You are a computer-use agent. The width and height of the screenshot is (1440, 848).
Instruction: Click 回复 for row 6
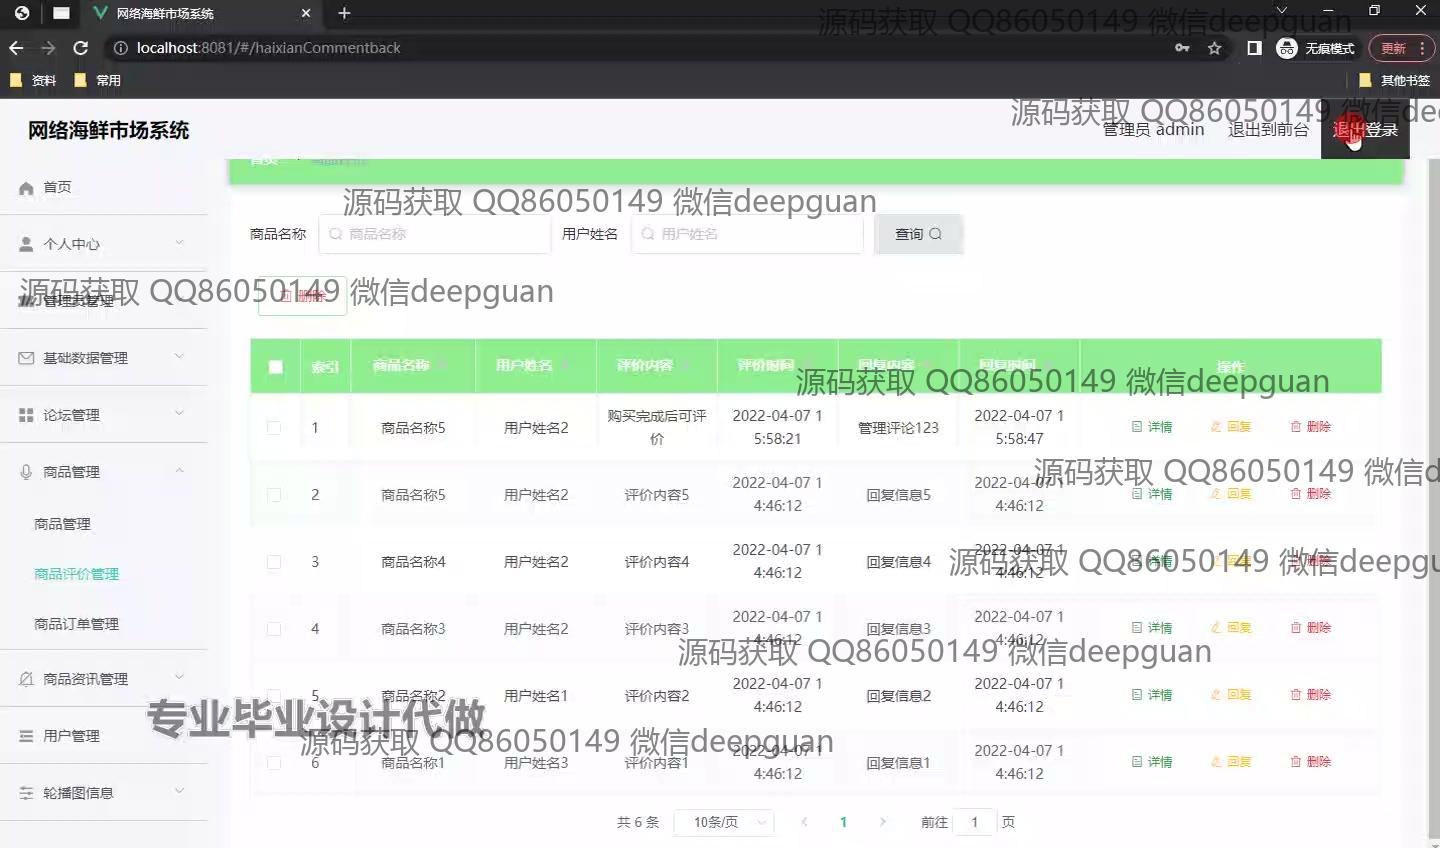1231,762
